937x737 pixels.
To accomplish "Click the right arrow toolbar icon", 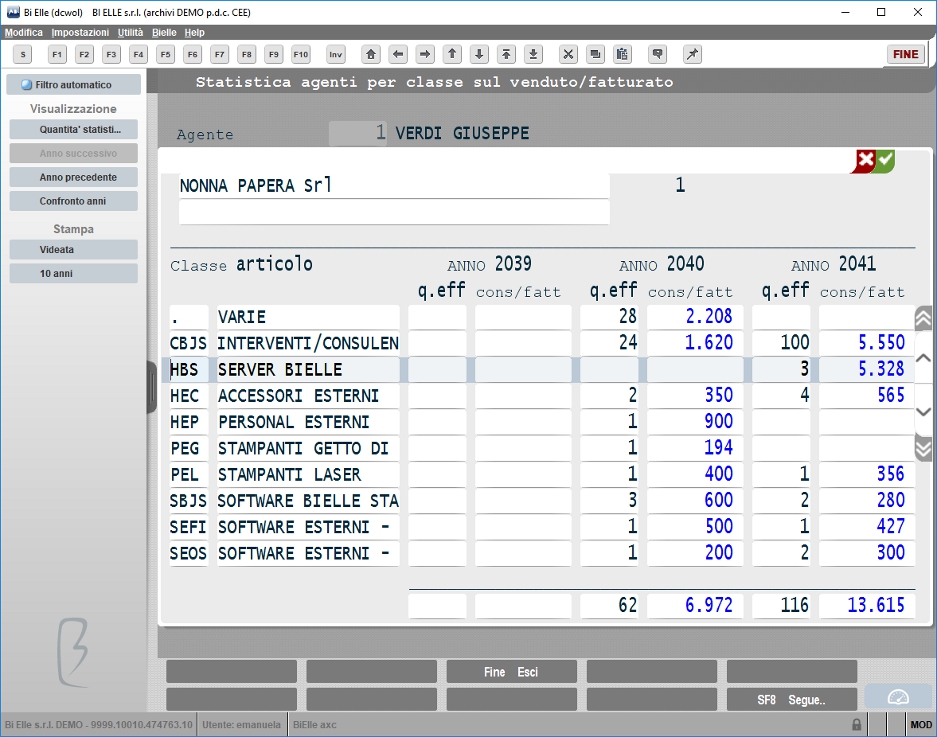I will [425, 54].
